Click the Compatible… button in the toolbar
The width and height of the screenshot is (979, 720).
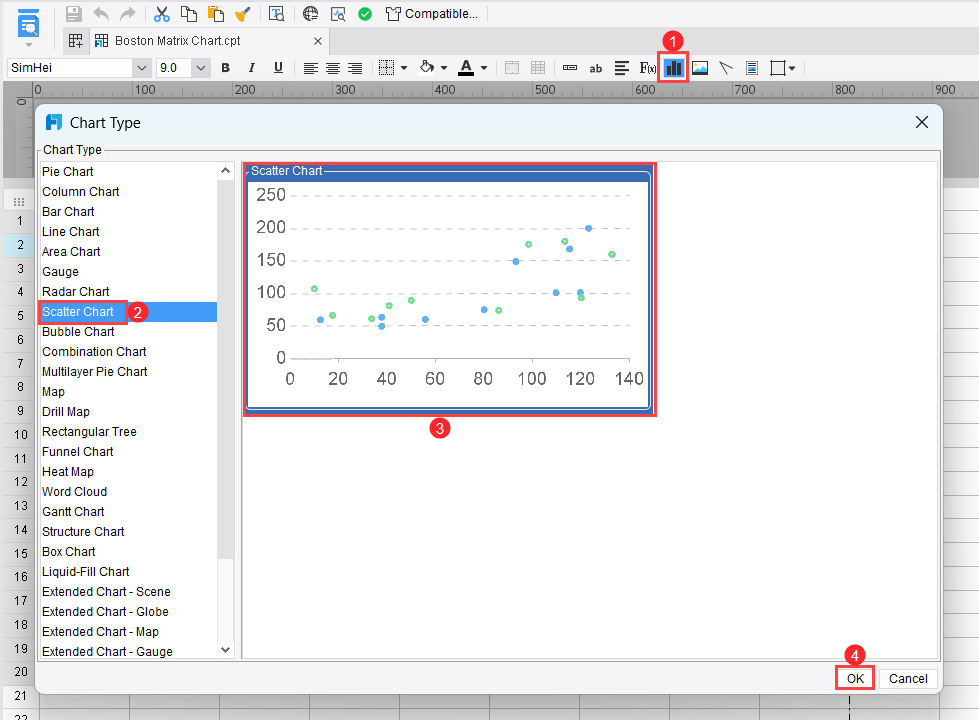click(431, 14)
